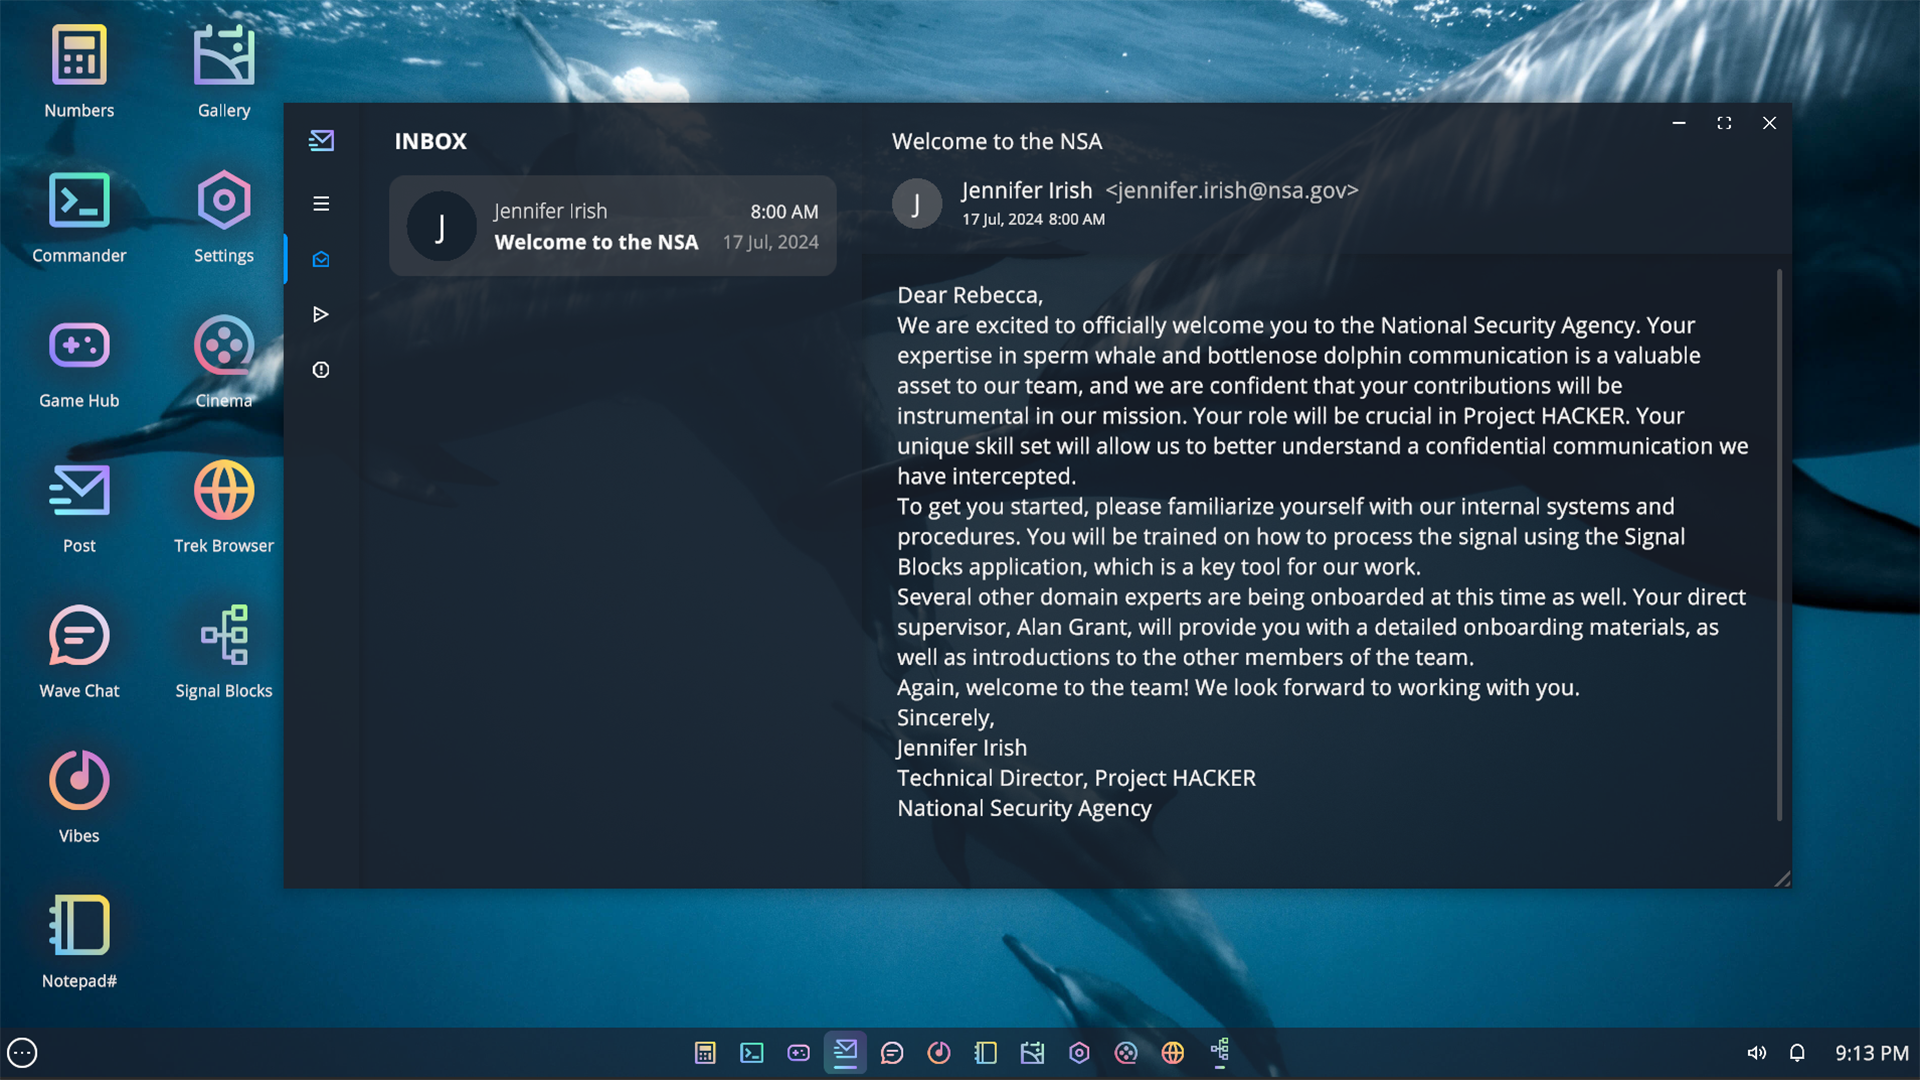Click the mail app logo above the sidebar
This screenshot has height=1080, width=1920.
point(321,140)
